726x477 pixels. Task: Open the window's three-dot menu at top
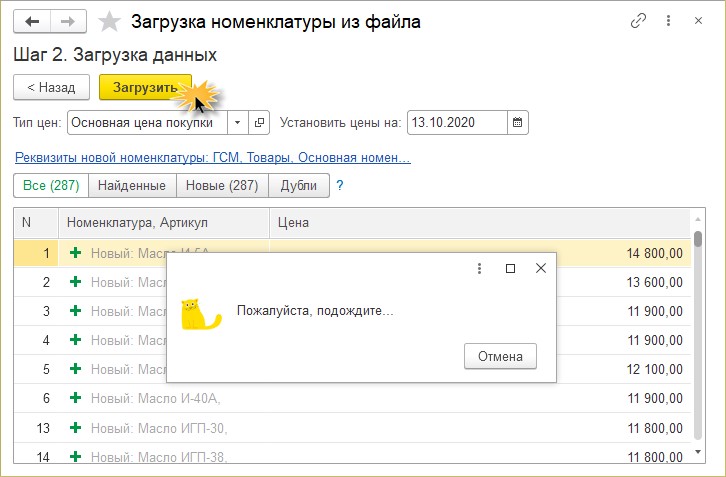tap(668, 21)
